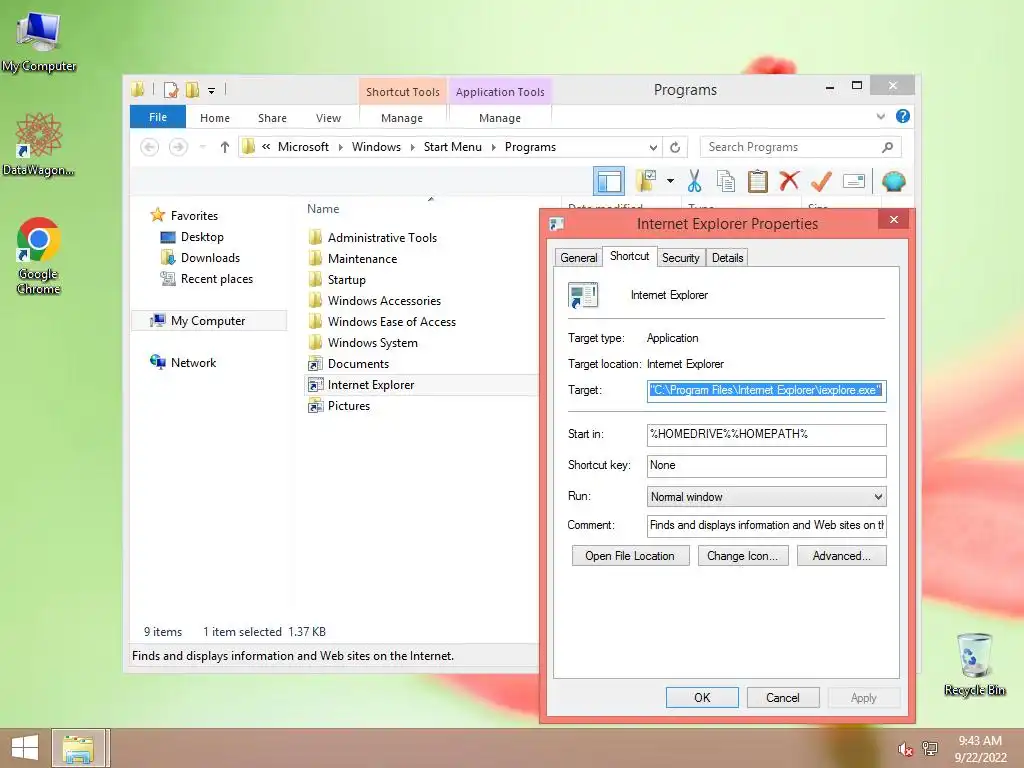1024x768 pixels.
Task: Click the Start in text field
Action: [766, 435]
